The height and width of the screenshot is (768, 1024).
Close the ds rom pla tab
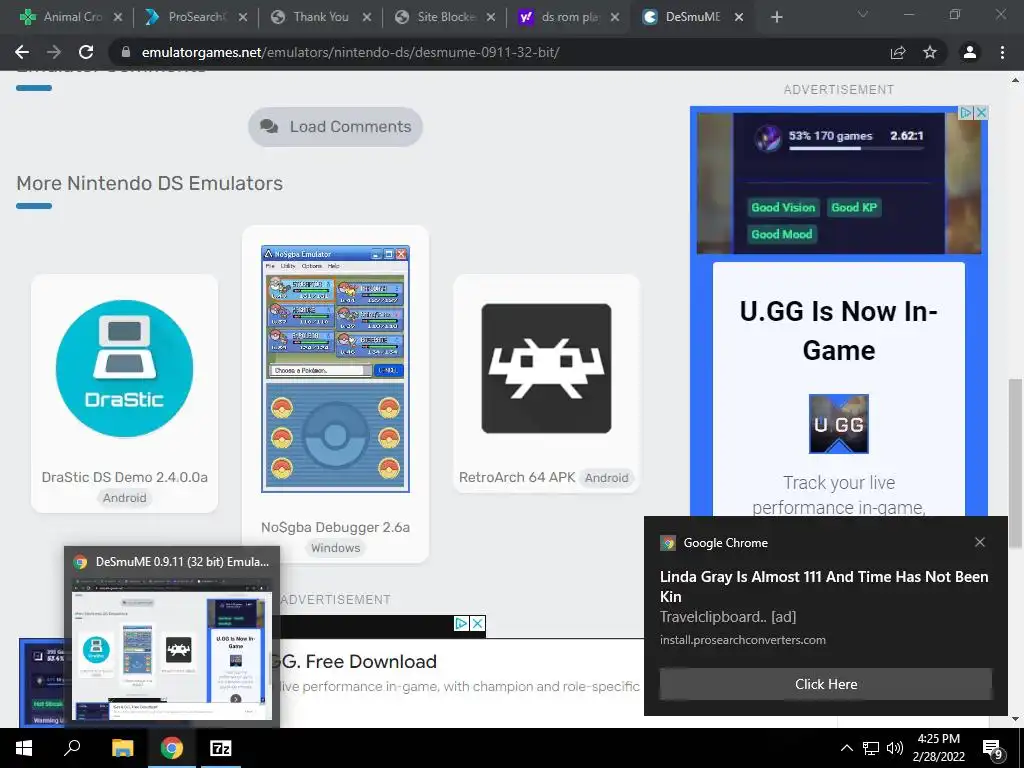615,18
